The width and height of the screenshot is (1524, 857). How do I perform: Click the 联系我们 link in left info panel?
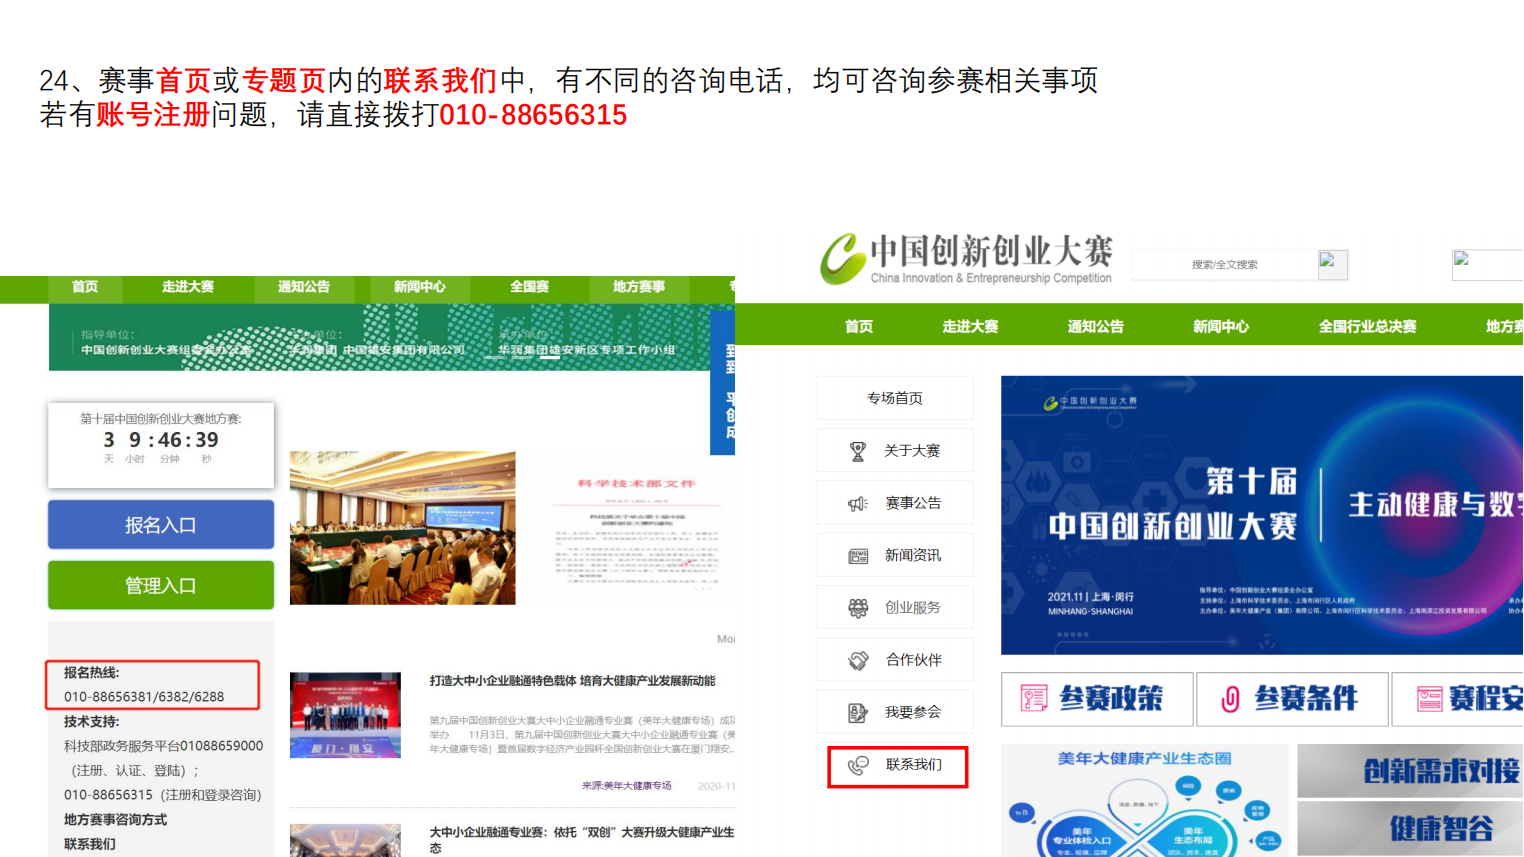coord(90,844)
